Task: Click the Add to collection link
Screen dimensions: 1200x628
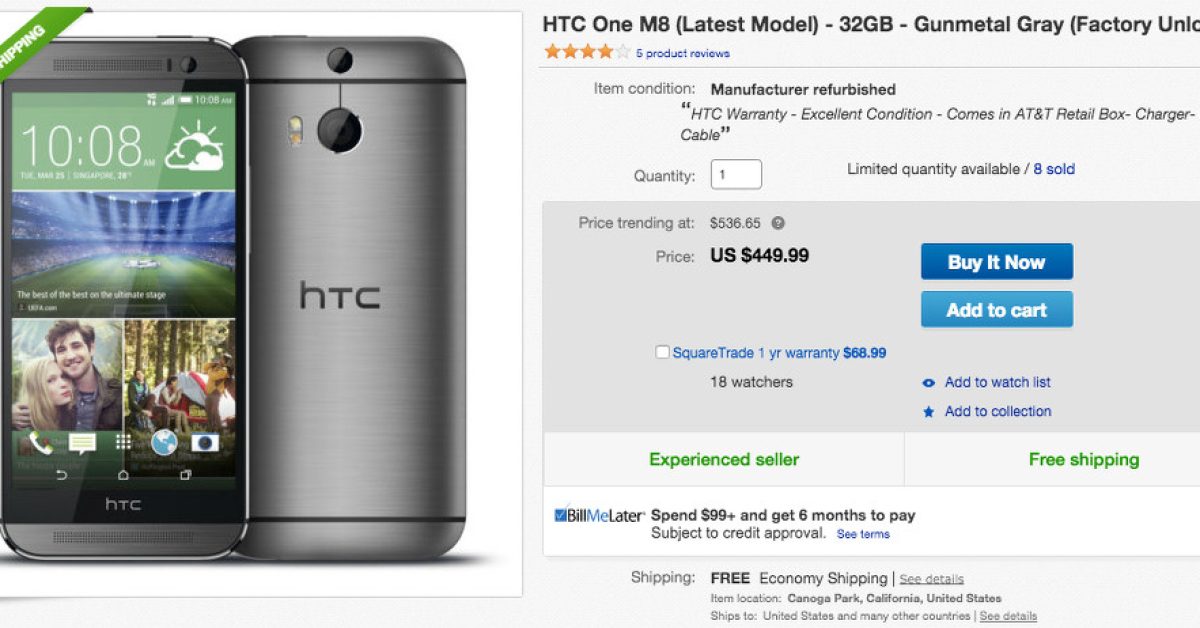Action: (998, 411)
